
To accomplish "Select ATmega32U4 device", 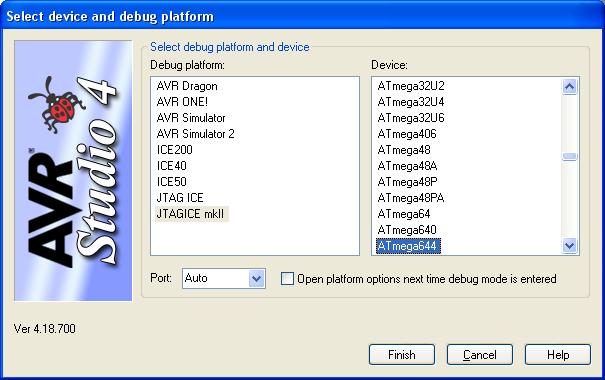I will (411, 102).
